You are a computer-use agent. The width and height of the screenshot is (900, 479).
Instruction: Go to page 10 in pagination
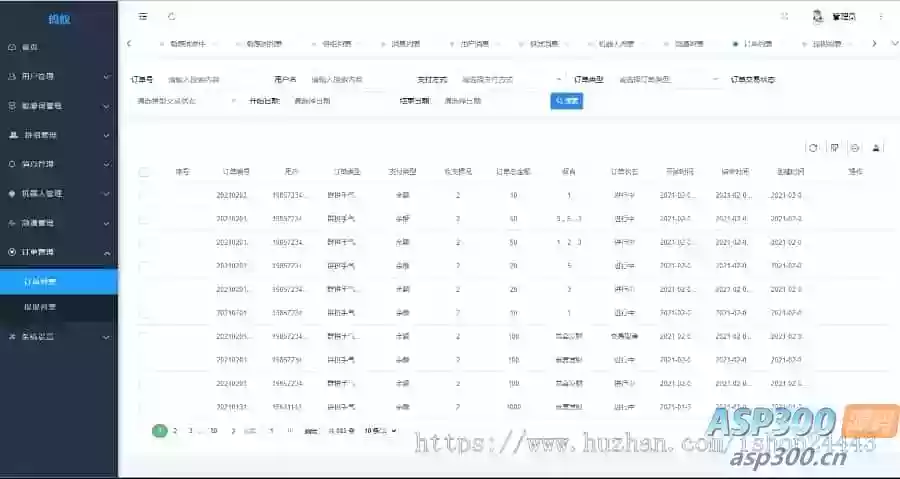tap(214, 431)
